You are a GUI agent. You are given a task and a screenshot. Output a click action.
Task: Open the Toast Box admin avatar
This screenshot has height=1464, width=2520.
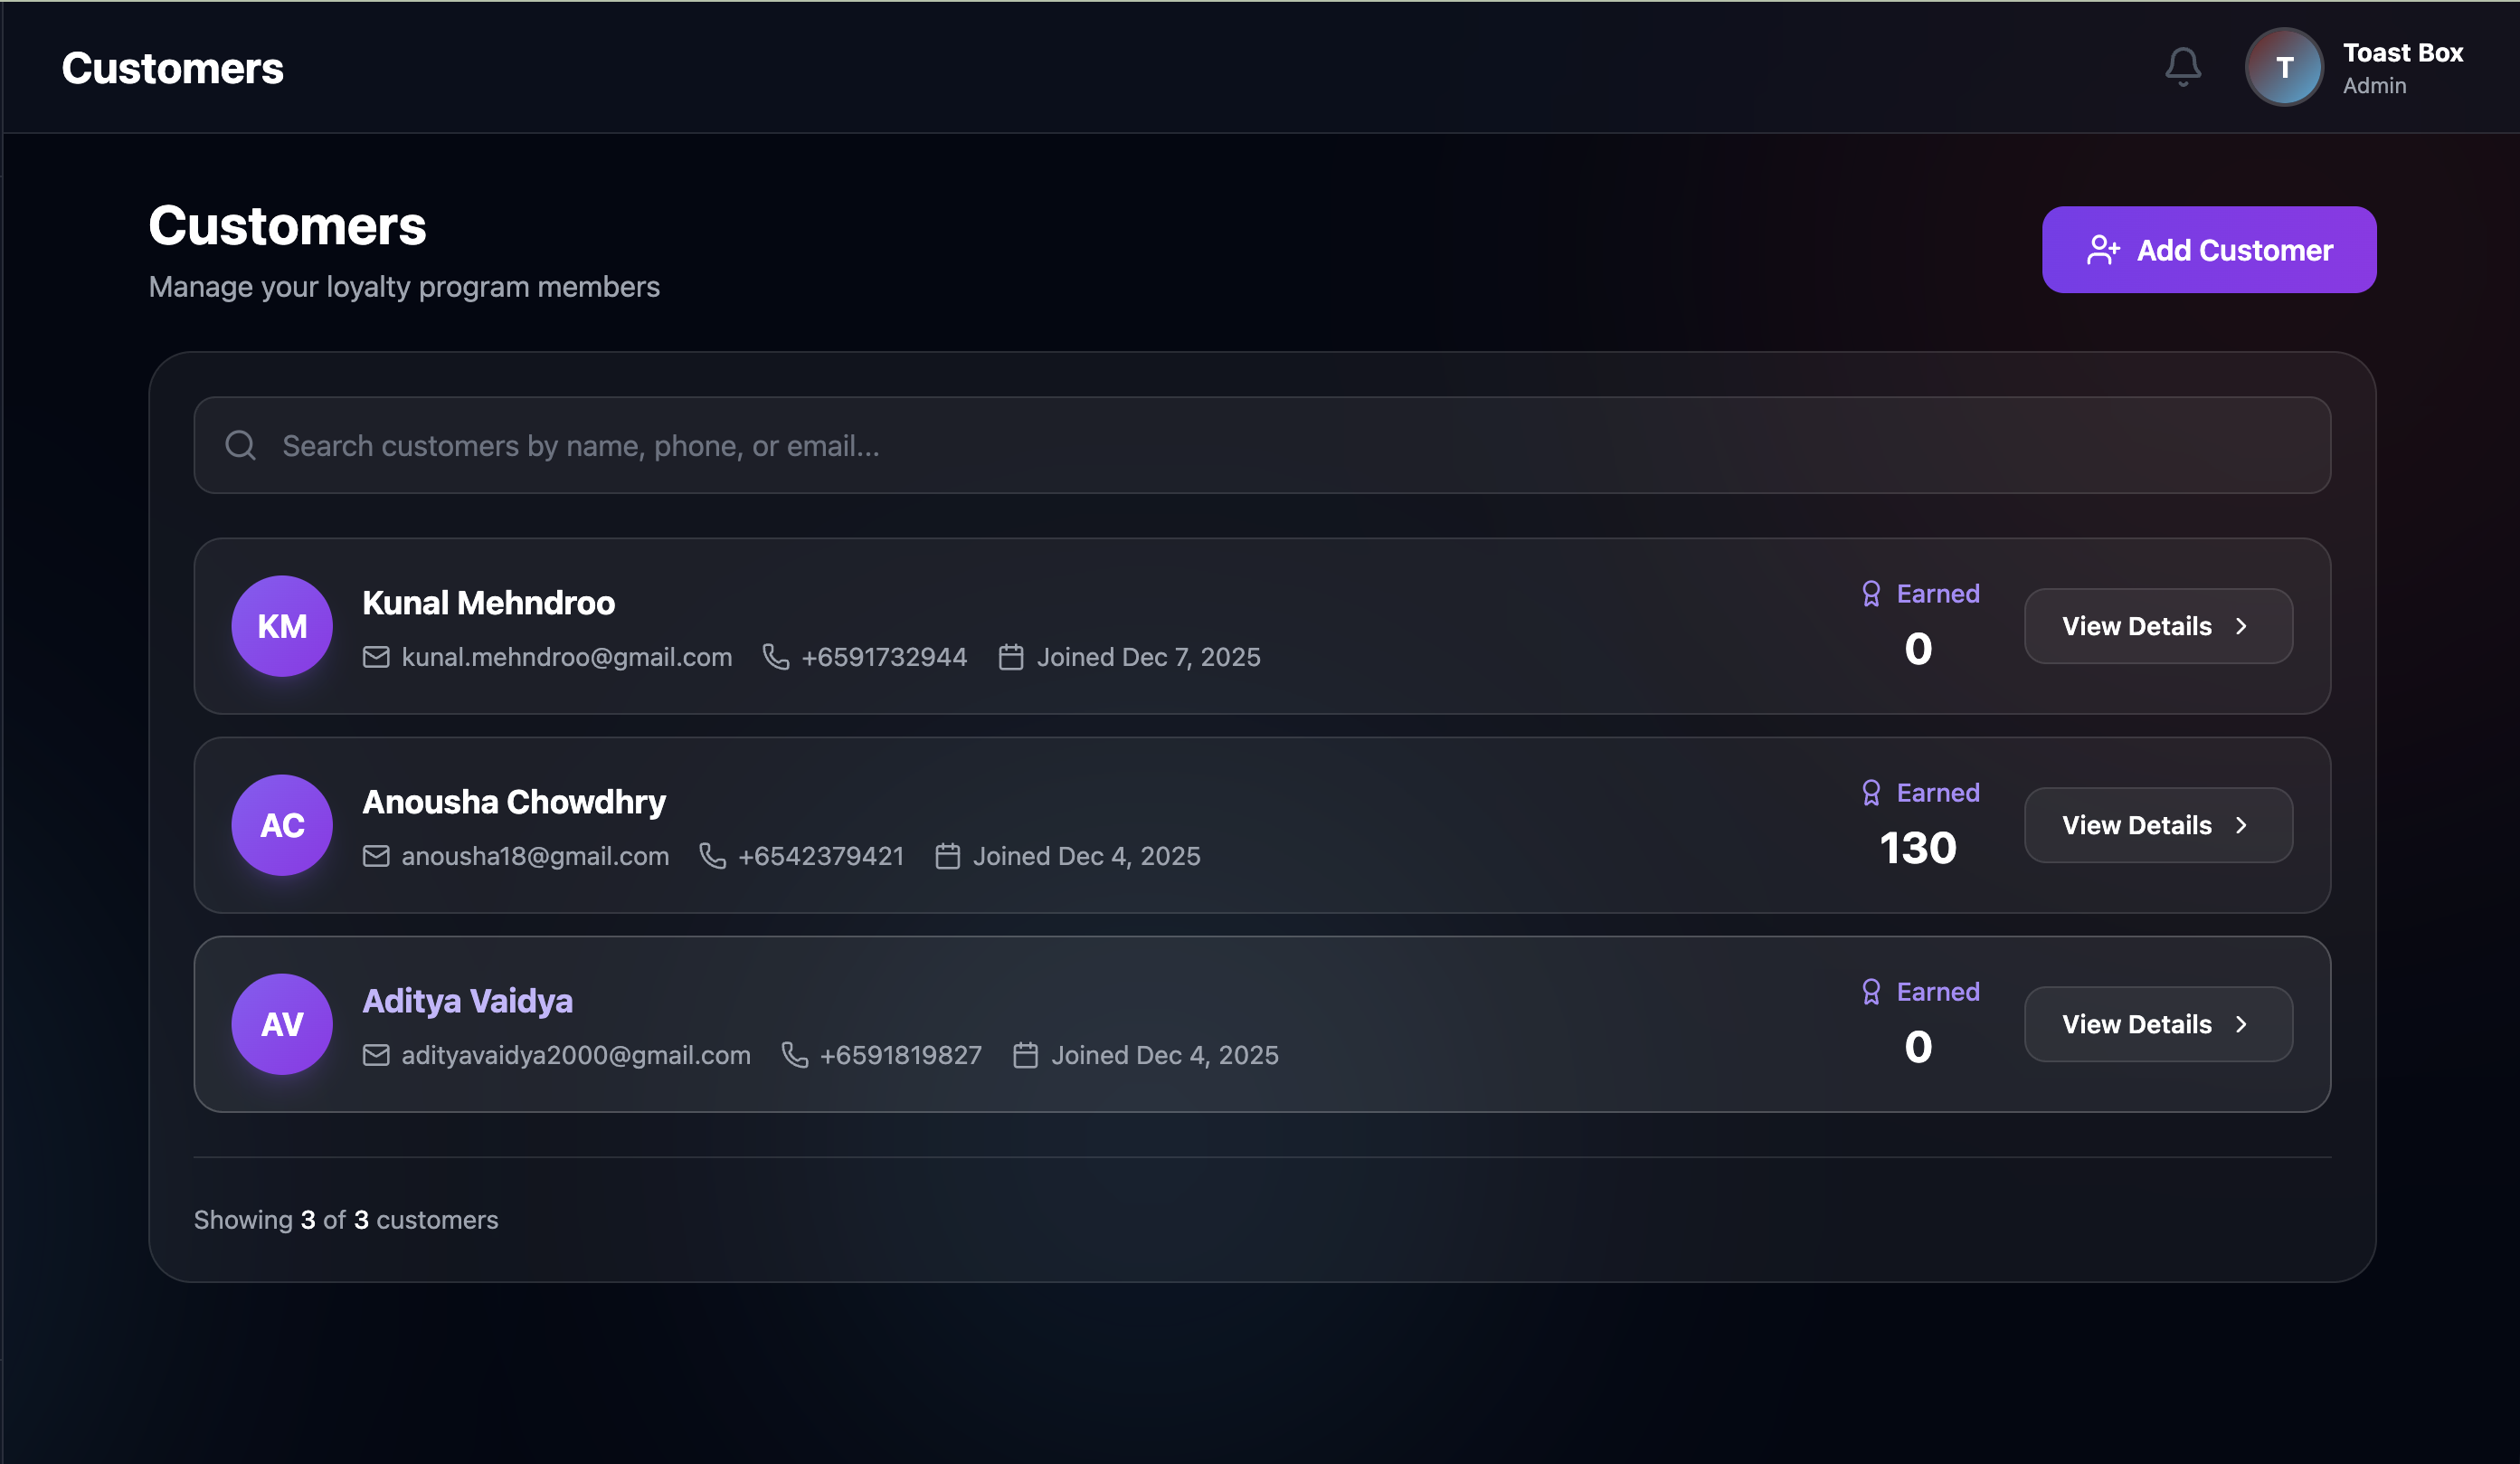2283,67
